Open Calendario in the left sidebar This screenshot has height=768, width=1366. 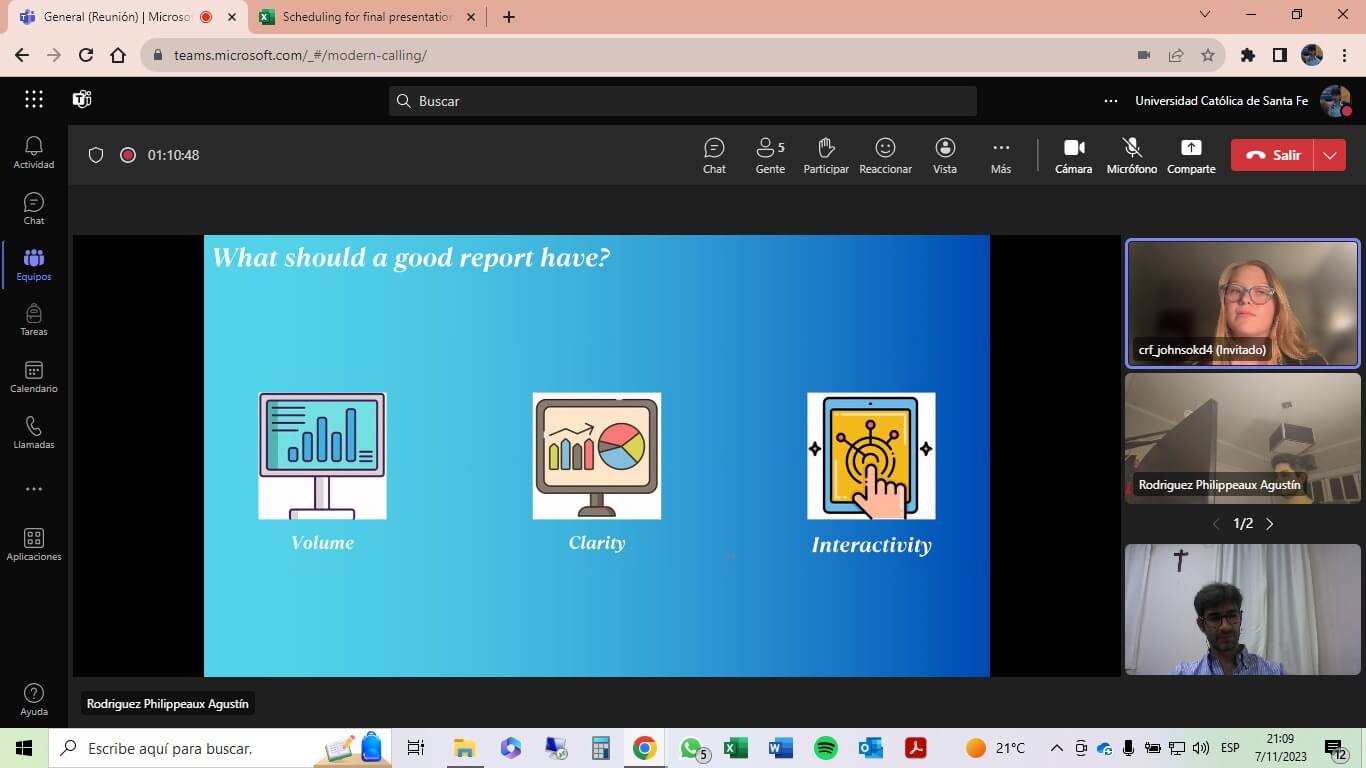pyautogui.click(x=34, y=377)
